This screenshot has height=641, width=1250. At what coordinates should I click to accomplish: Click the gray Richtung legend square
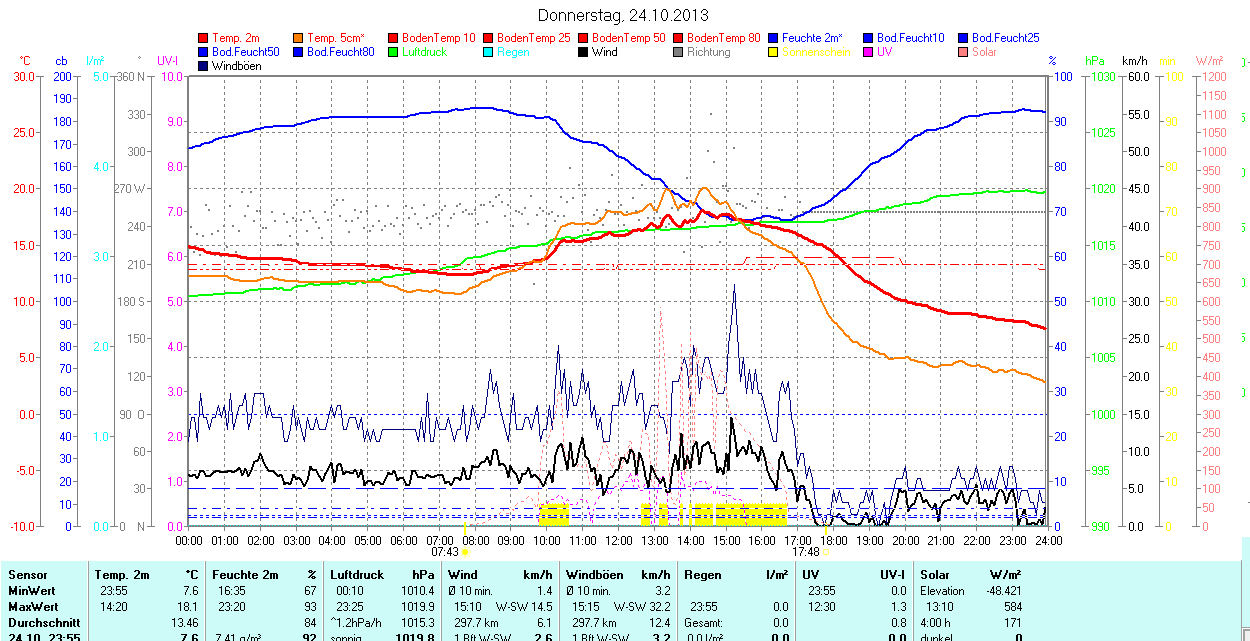pyautogui.click(x=679, y=52)
